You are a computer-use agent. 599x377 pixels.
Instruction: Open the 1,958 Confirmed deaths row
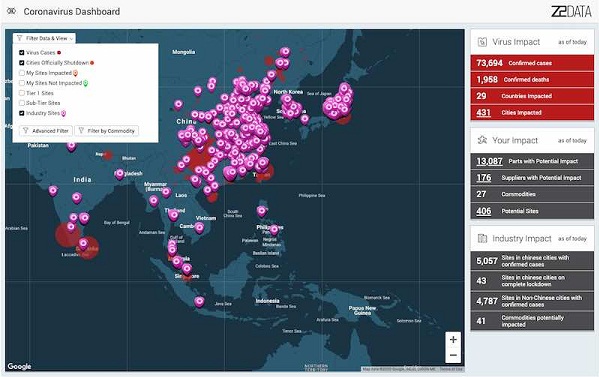(532, 79)
